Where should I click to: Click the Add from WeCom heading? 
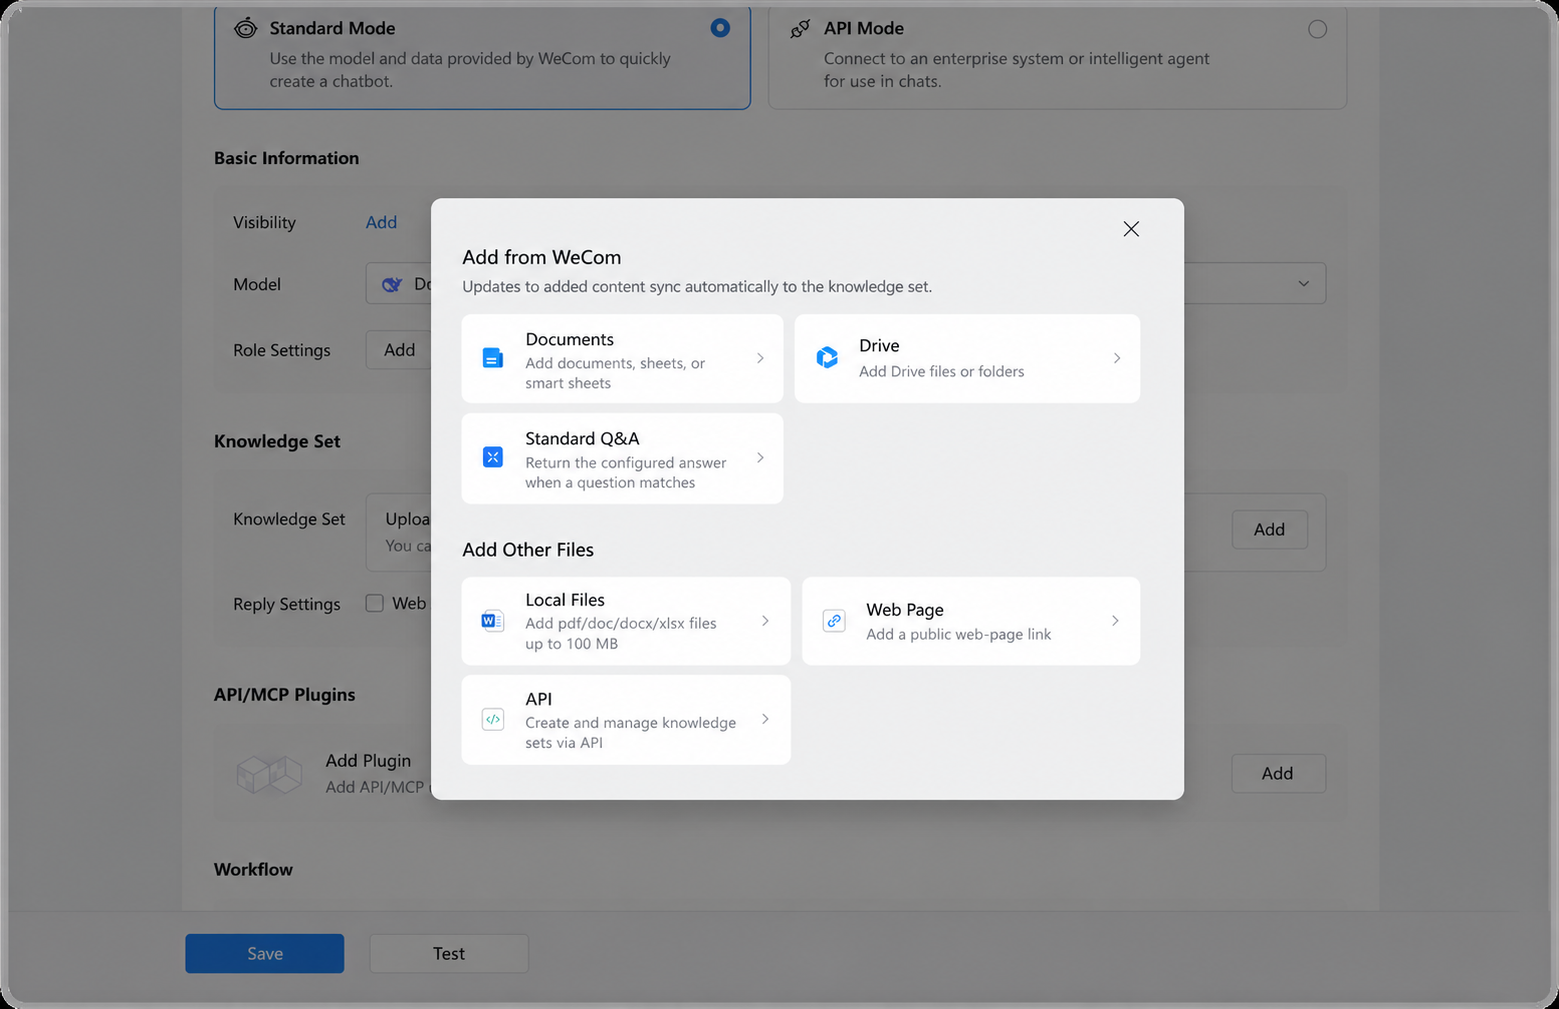tap(541, 257)
